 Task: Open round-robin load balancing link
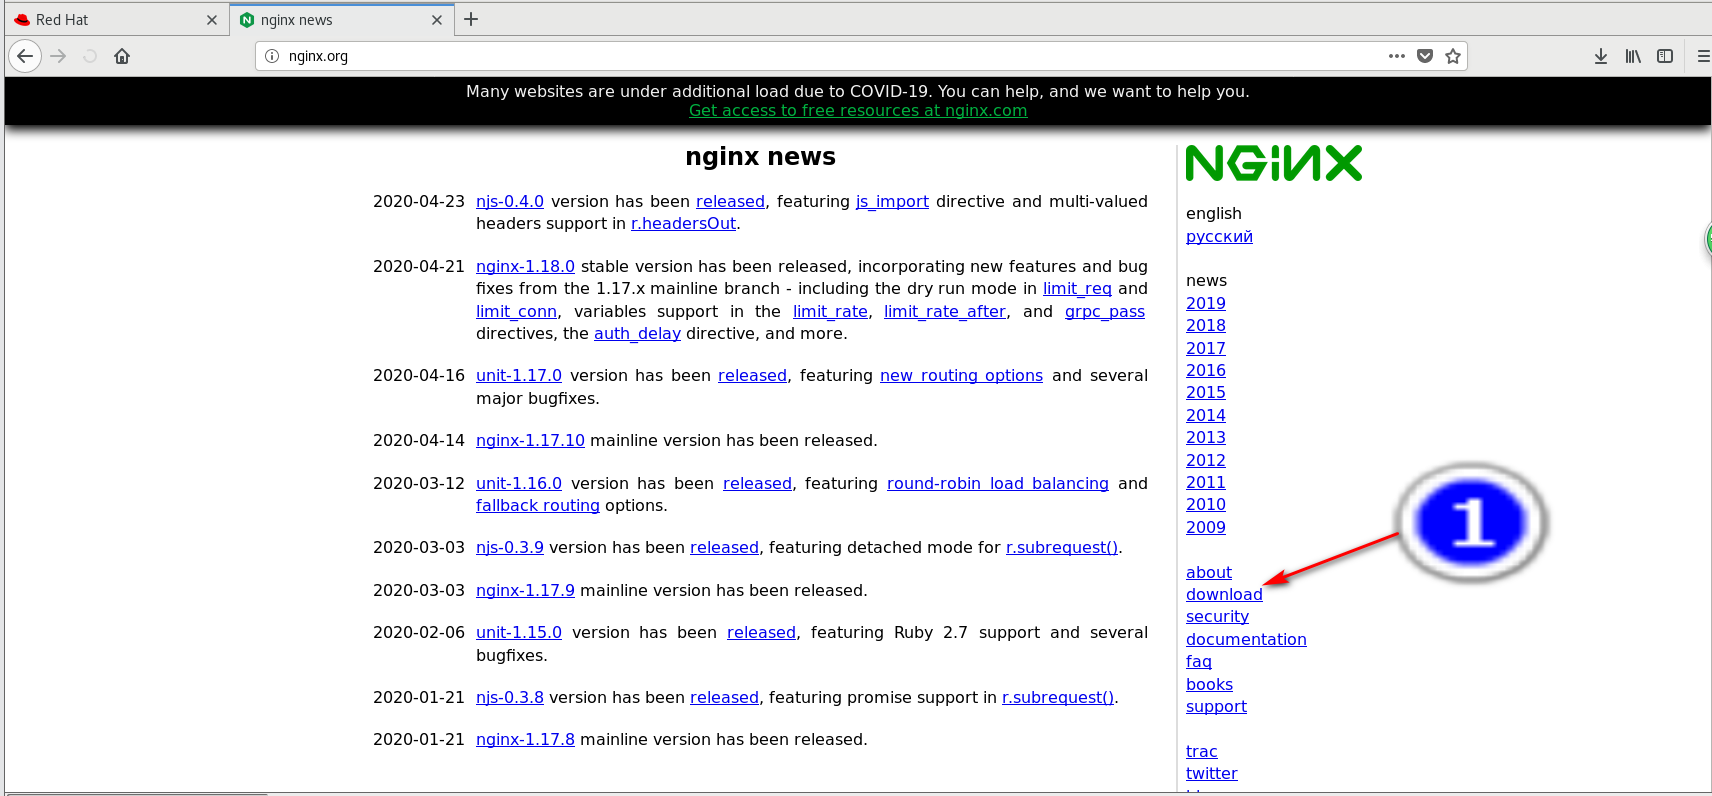[x=998, y=483]
